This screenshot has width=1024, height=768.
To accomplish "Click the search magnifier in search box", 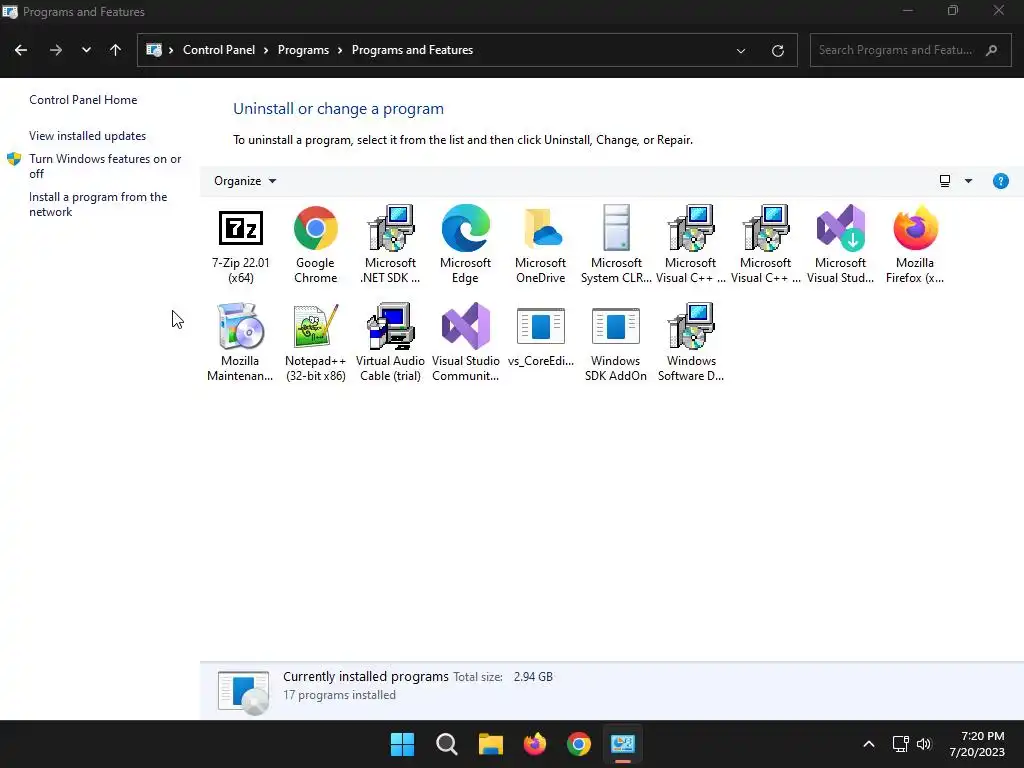I will [x=991, y=50].
